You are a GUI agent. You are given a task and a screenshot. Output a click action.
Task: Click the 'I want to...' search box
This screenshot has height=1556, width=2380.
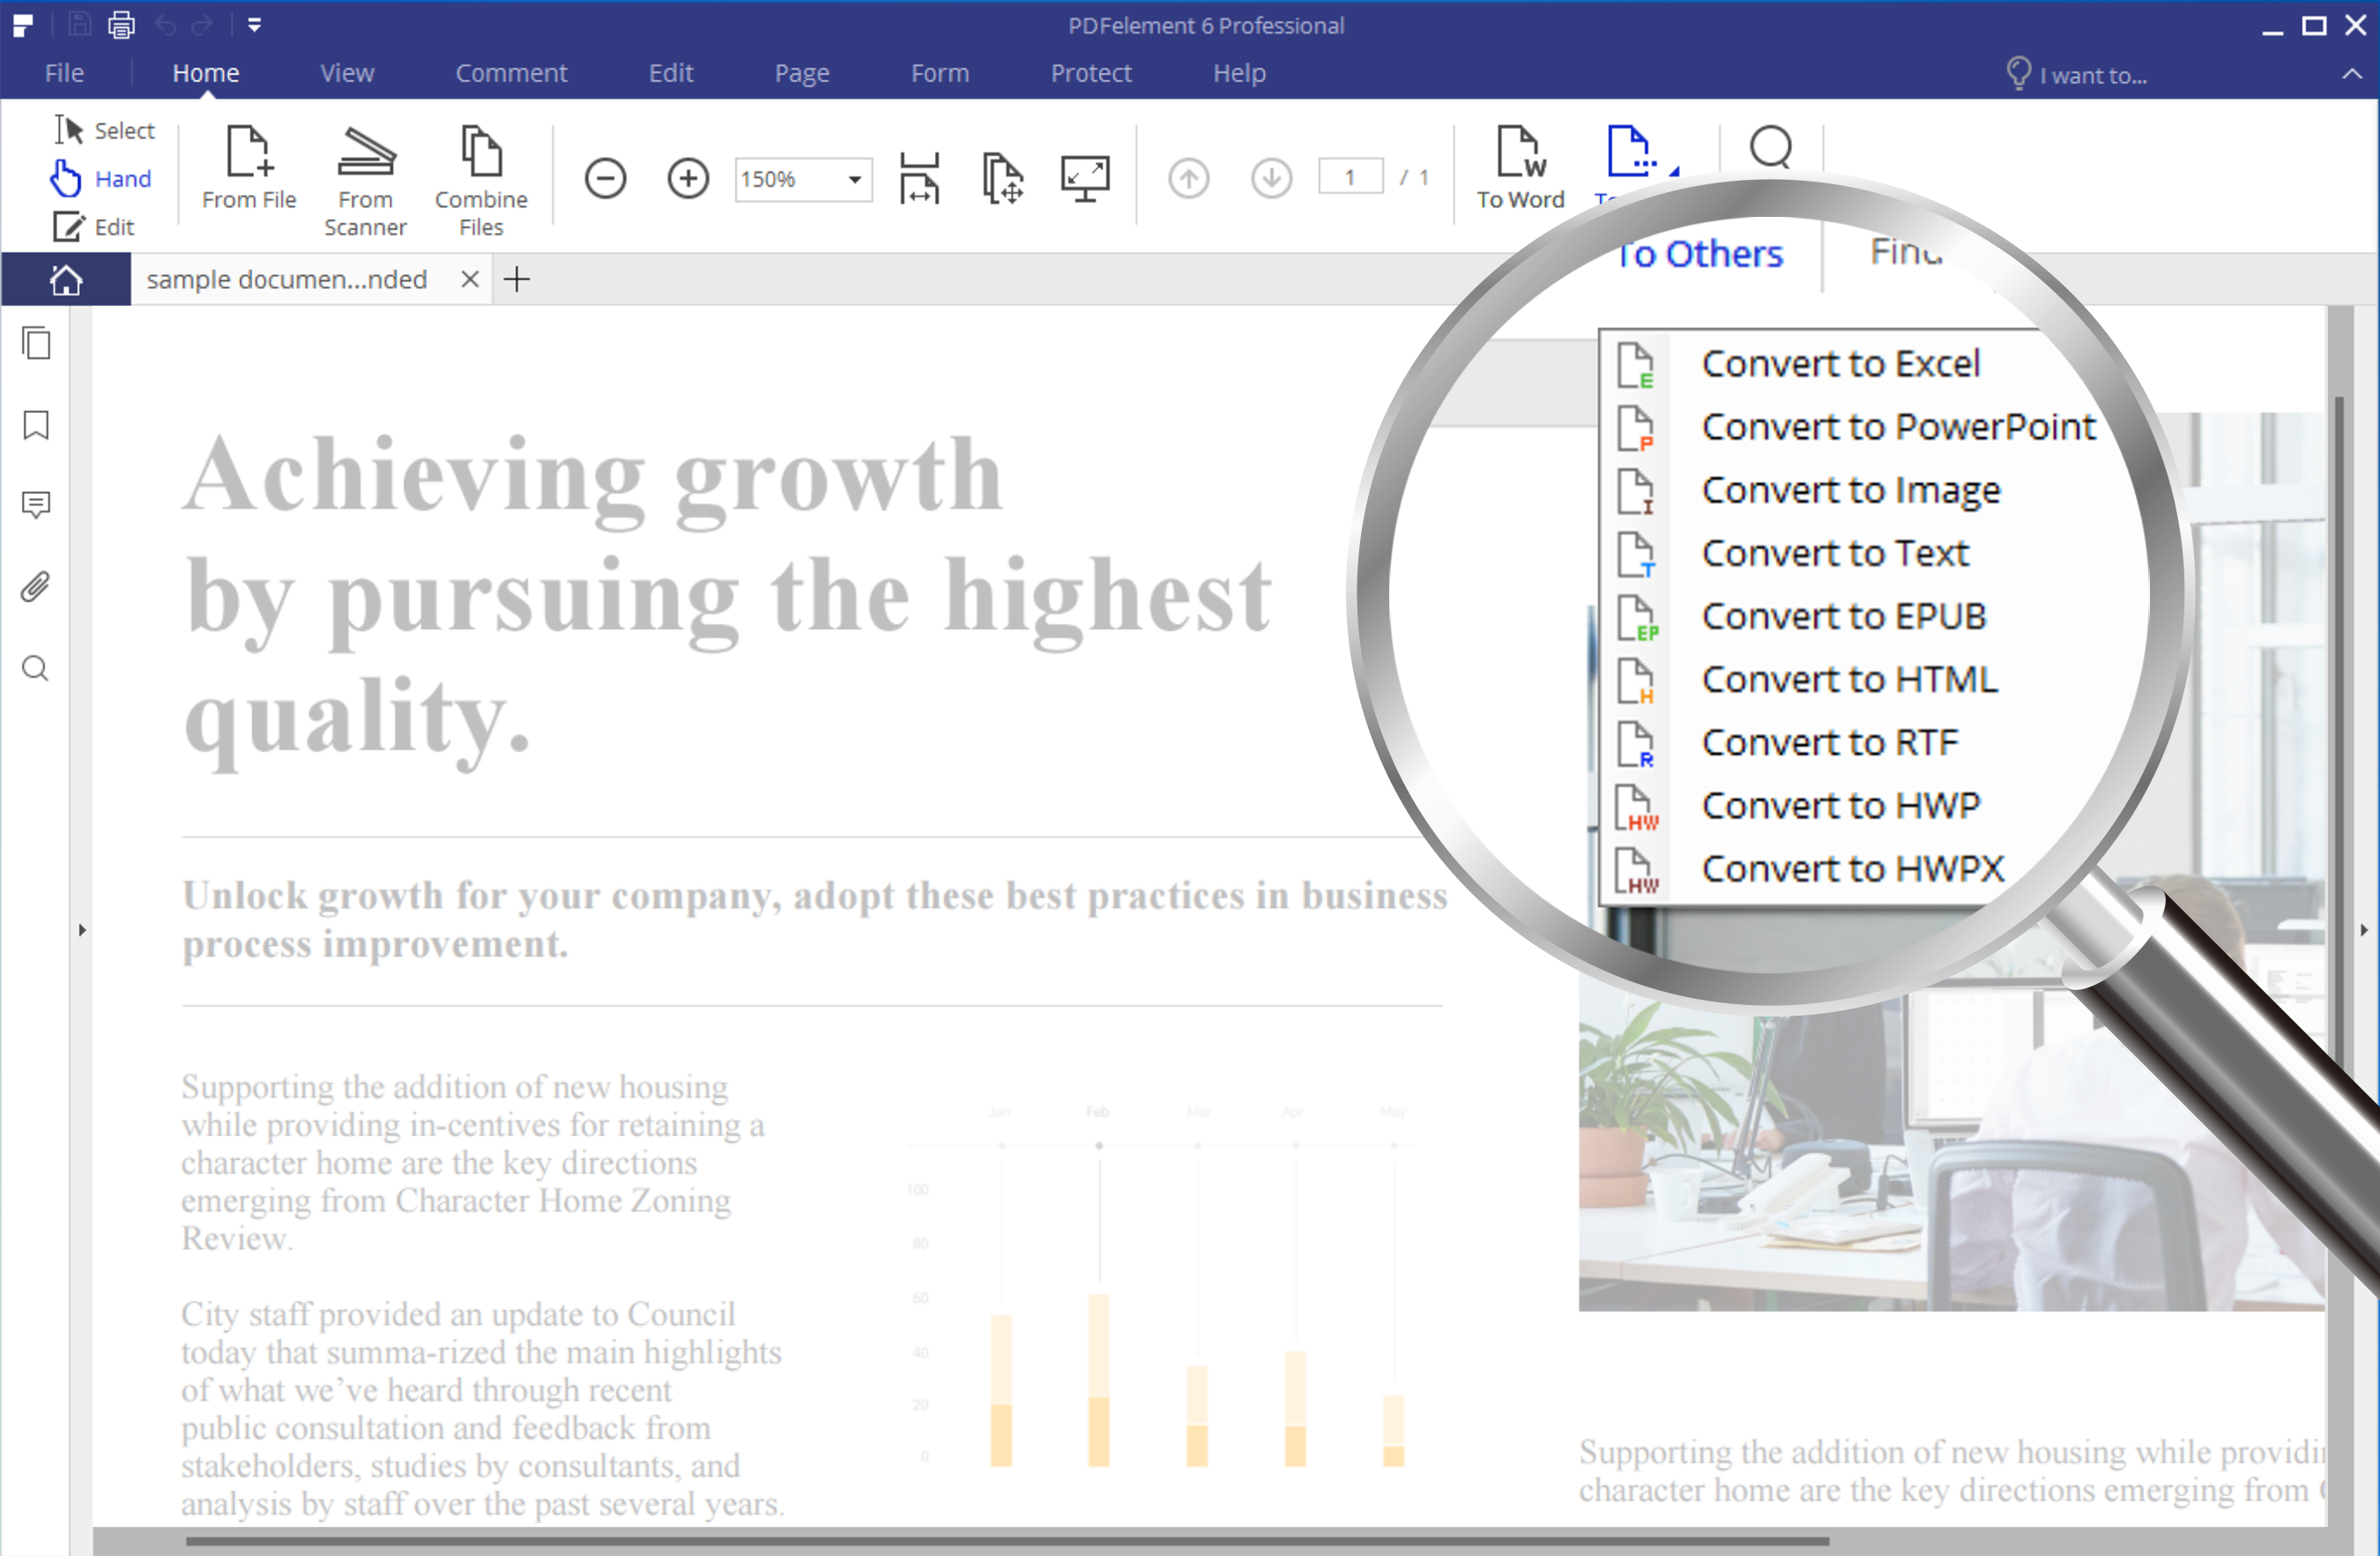pyautogui.click(x=2078, y=74)
